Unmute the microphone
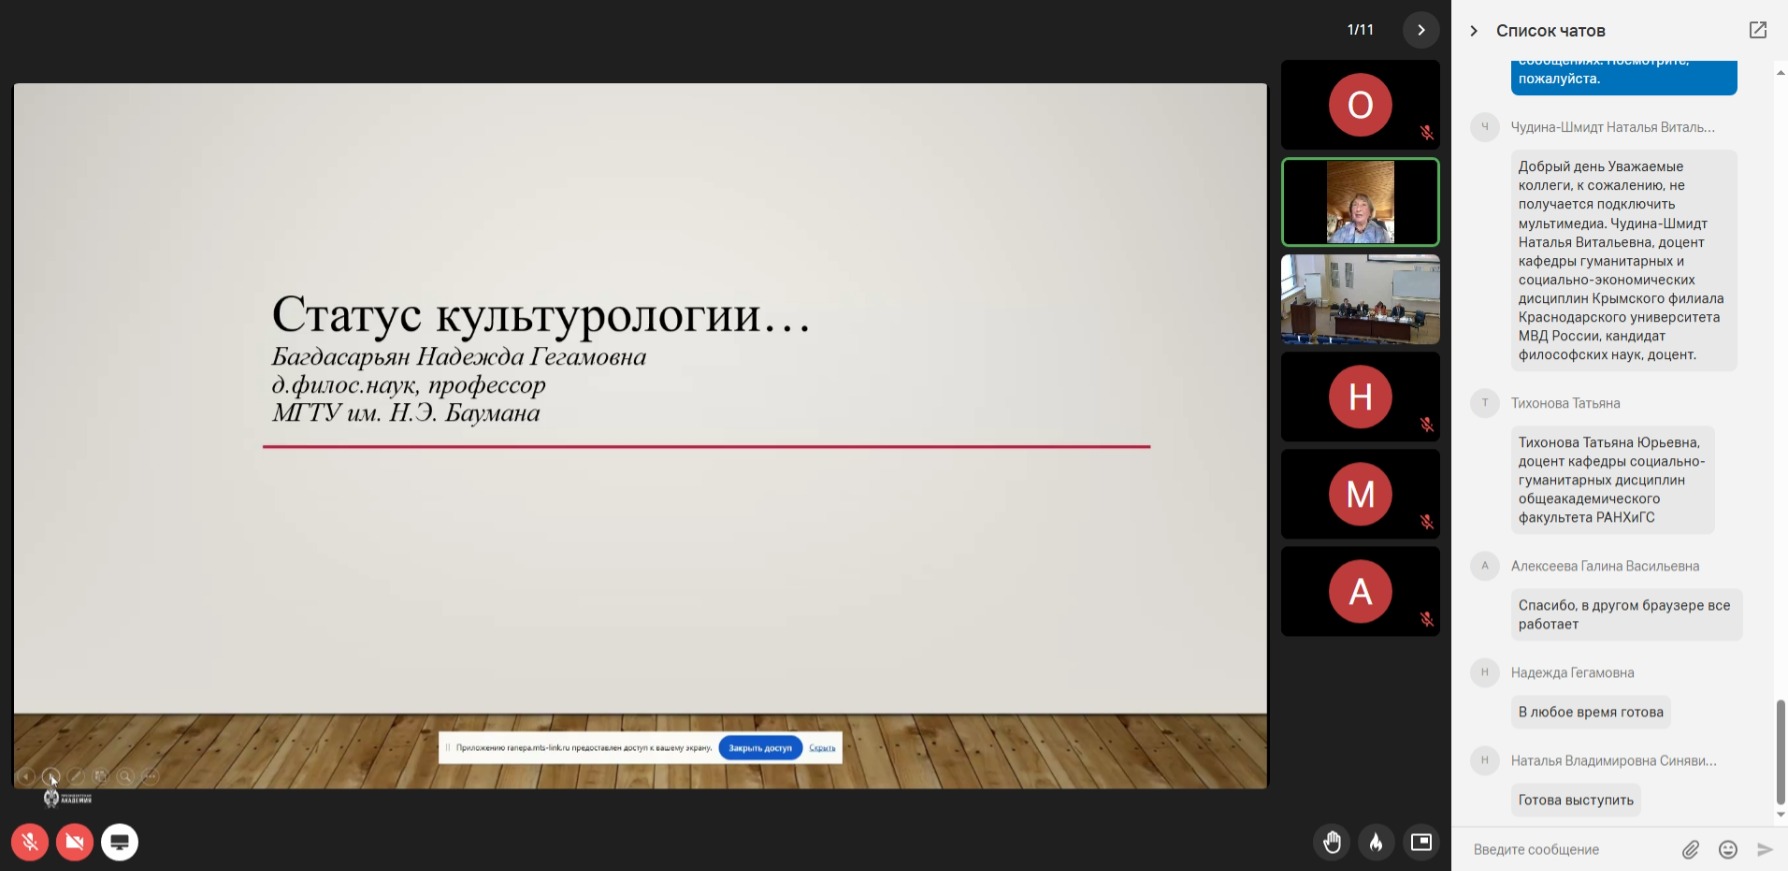The height and width of the screenshot is (871, 1788). 30,842
